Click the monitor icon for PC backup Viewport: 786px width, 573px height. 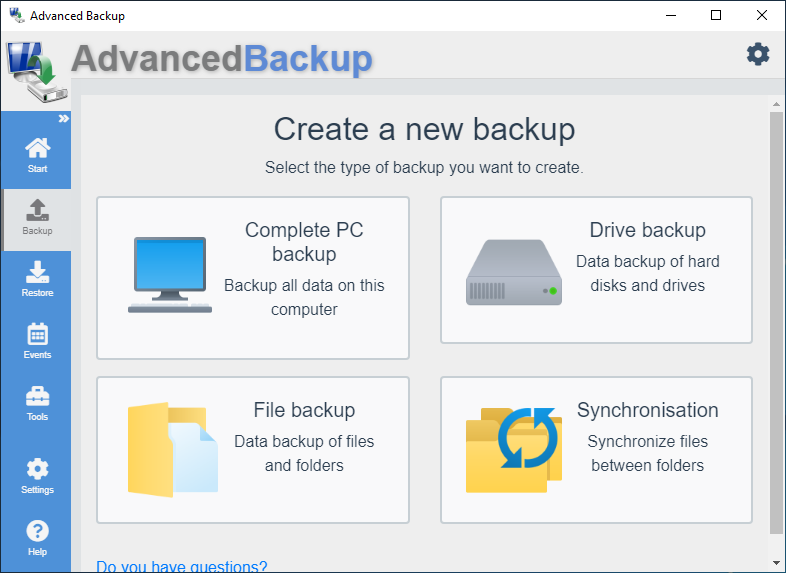170,274
